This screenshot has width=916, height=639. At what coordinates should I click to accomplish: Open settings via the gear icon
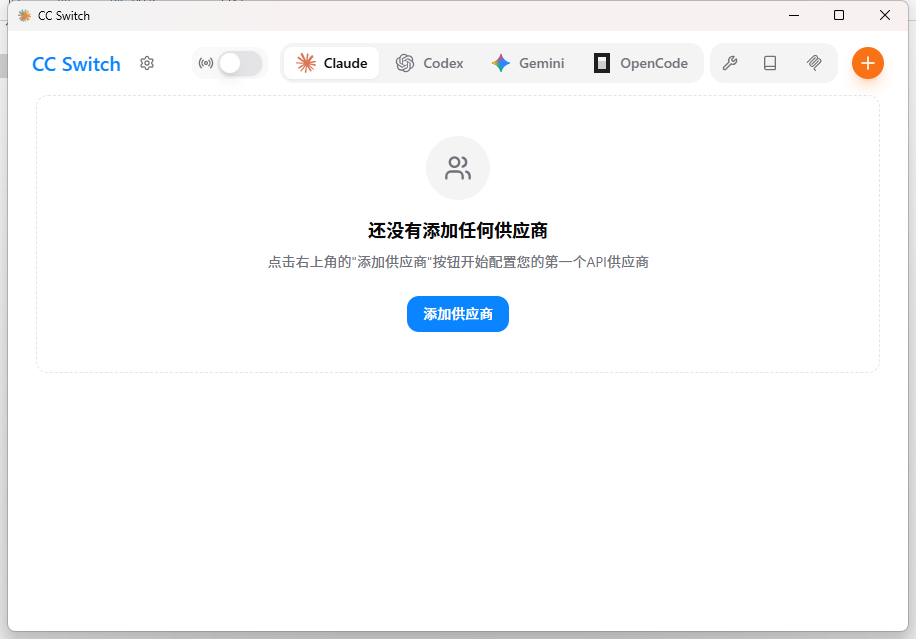click(x=147, y=63)
